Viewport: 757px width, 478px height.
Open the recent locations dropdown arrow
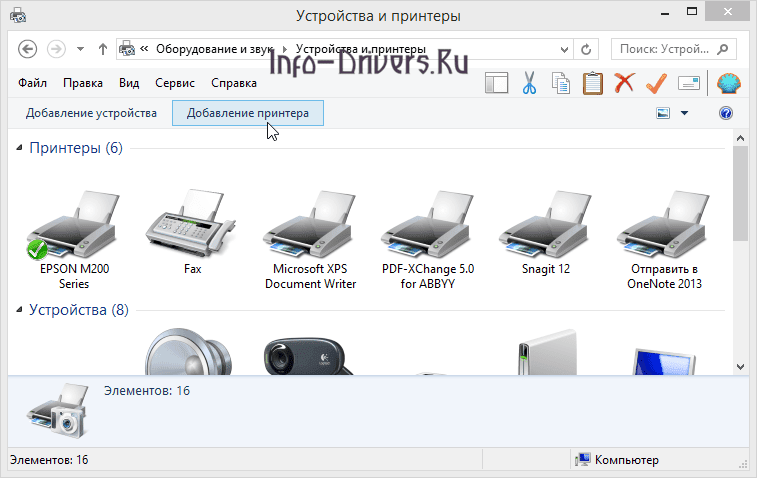pyautogui.click(x=81, y=49)
